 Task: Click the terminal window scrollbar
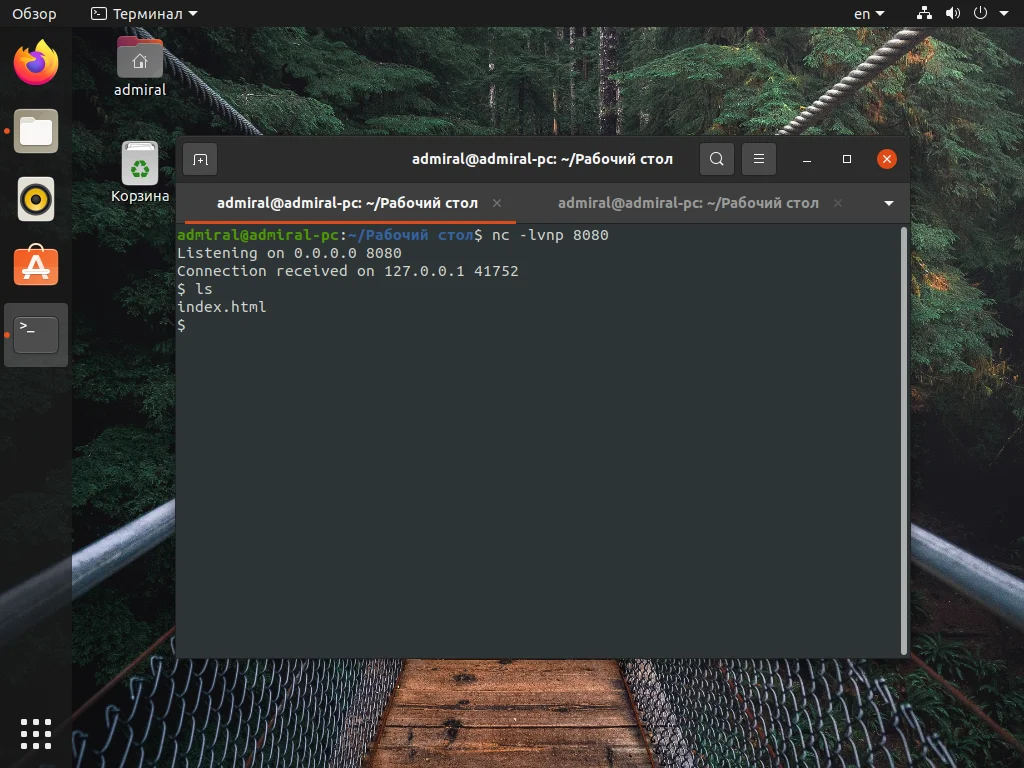click(x=902, y=400)
